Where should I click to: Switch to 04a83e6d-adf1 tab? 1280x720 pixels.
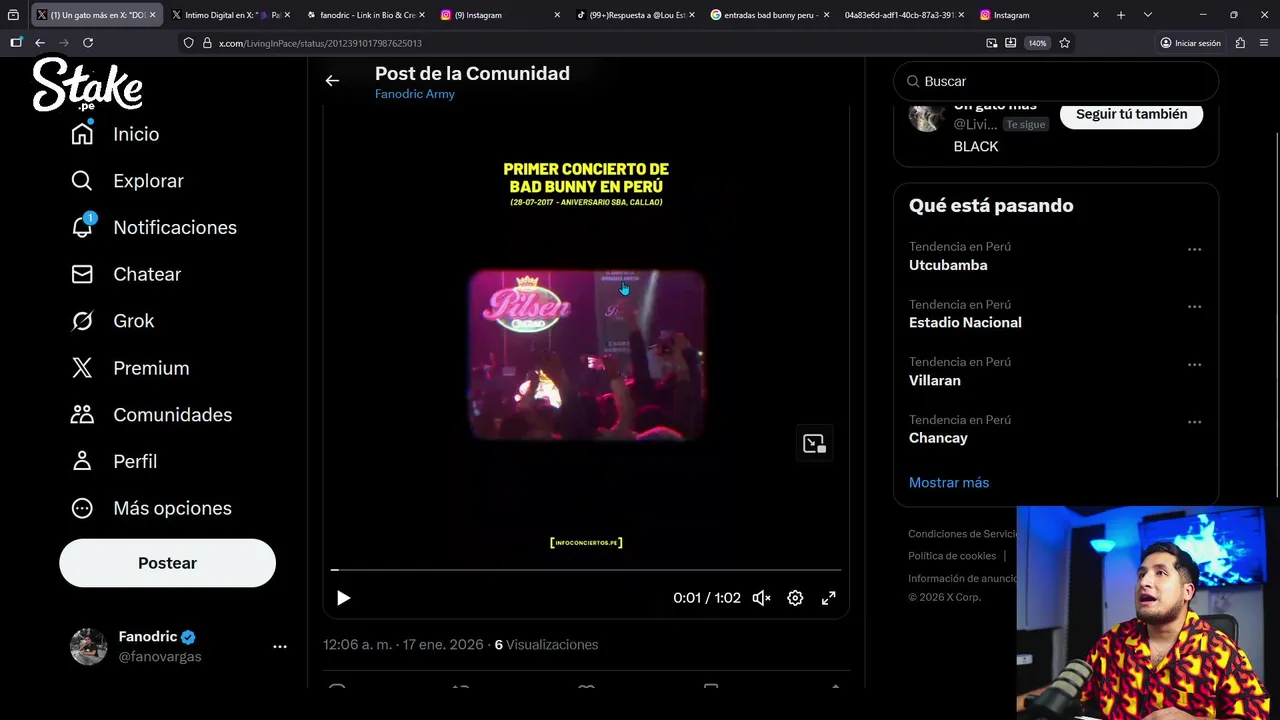903,15
